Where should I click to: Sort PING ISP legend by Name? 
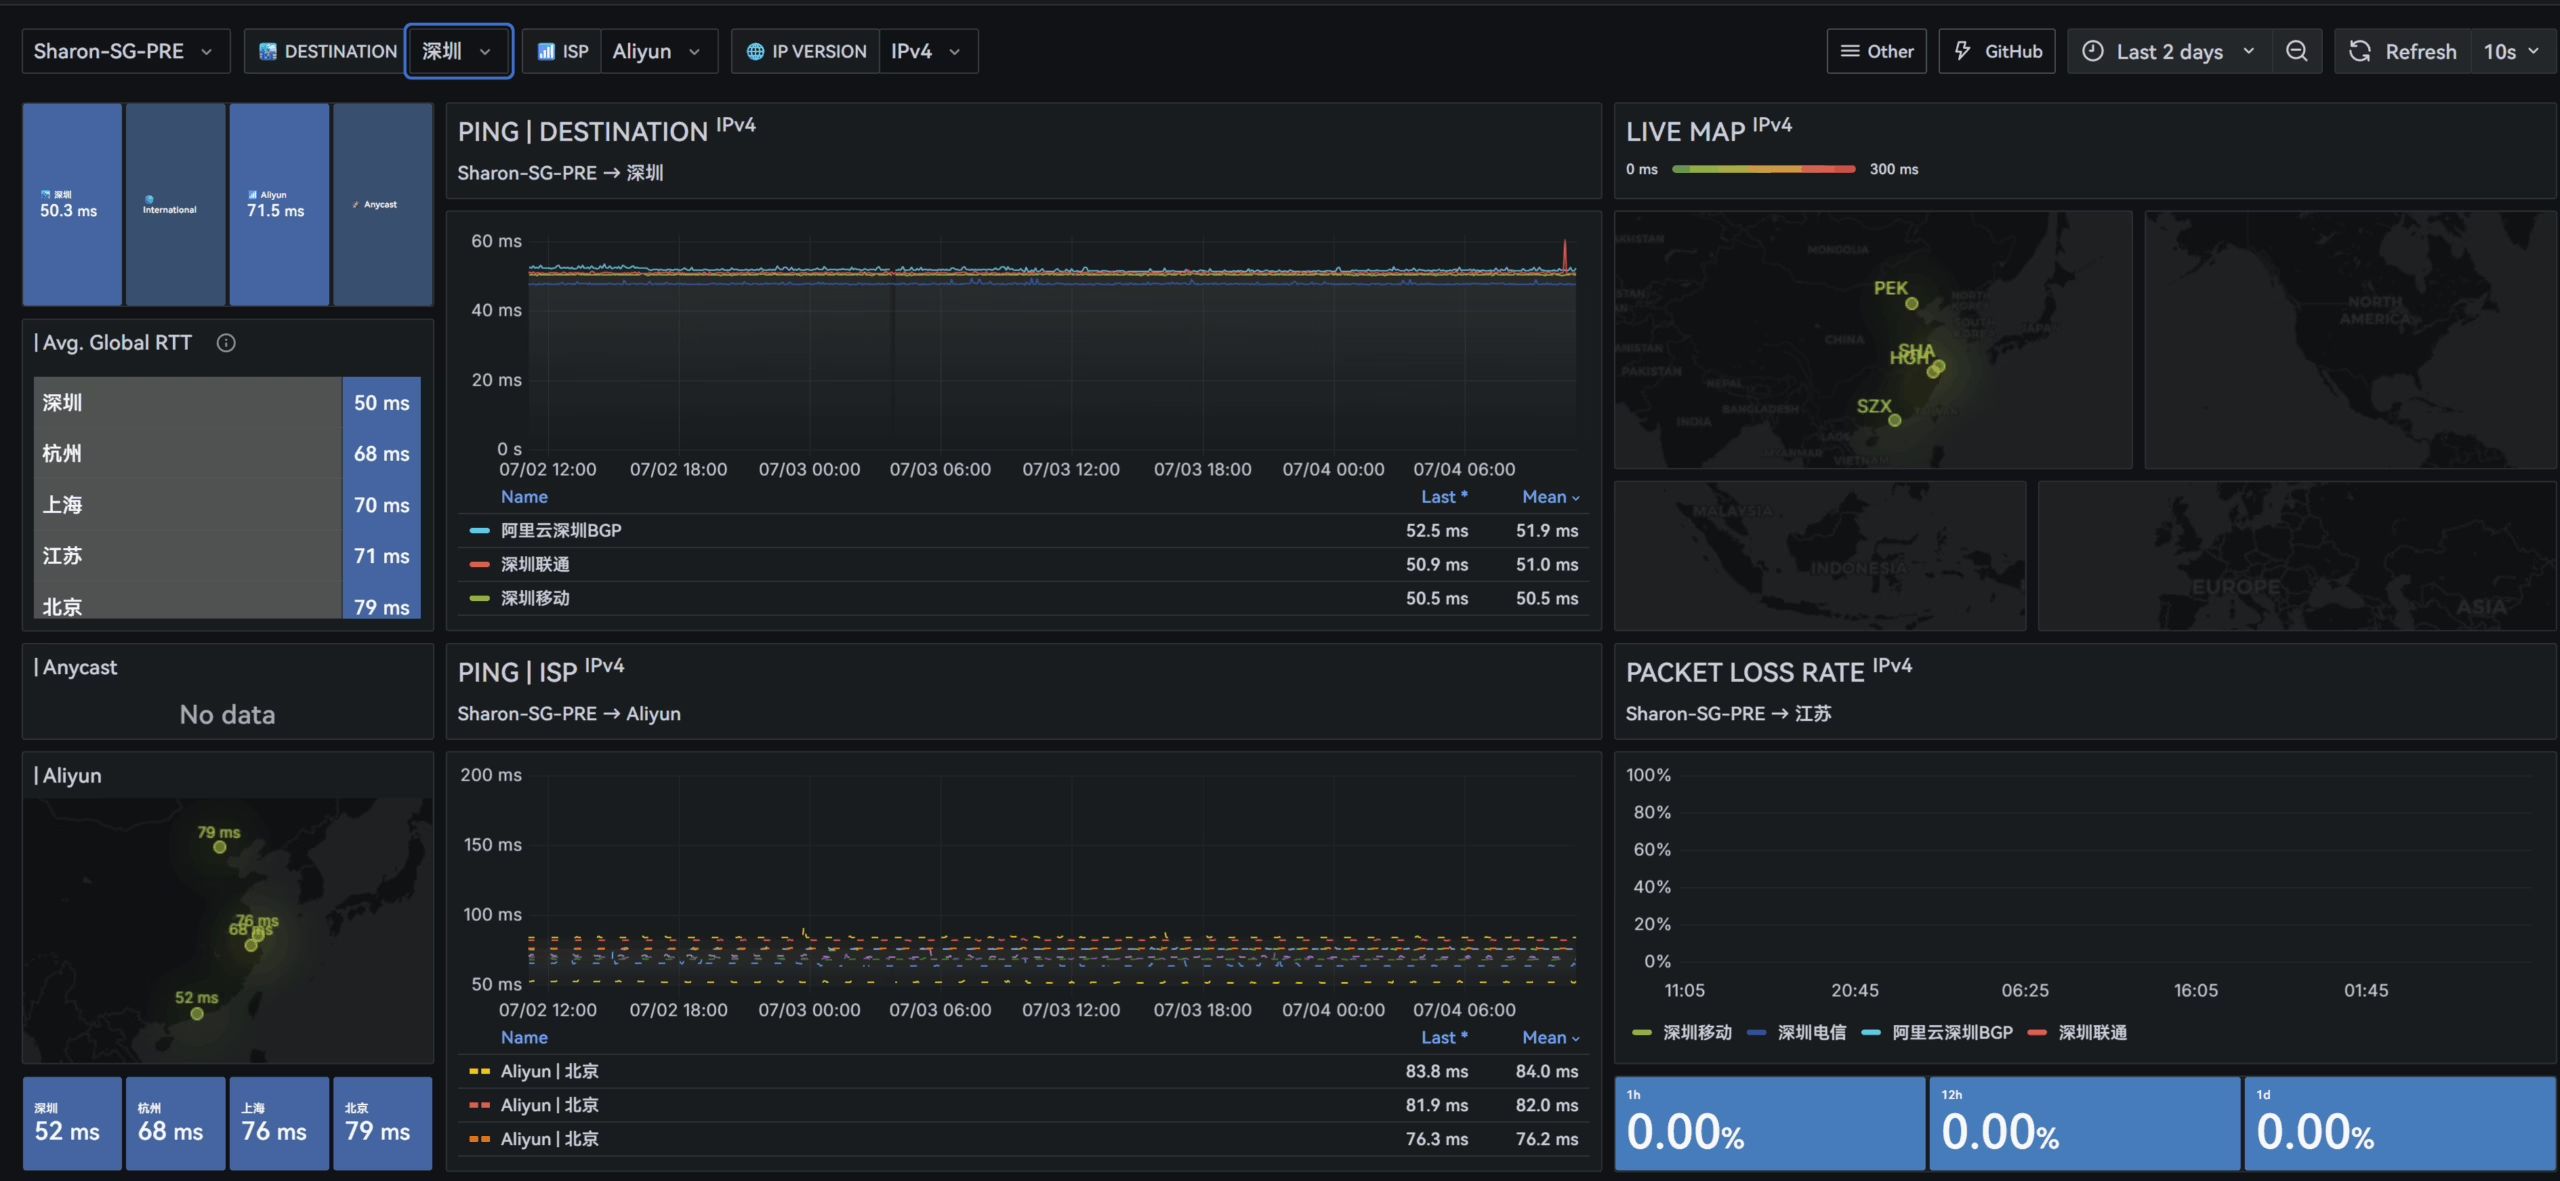pyautogui.click(x=524, y=1038)
